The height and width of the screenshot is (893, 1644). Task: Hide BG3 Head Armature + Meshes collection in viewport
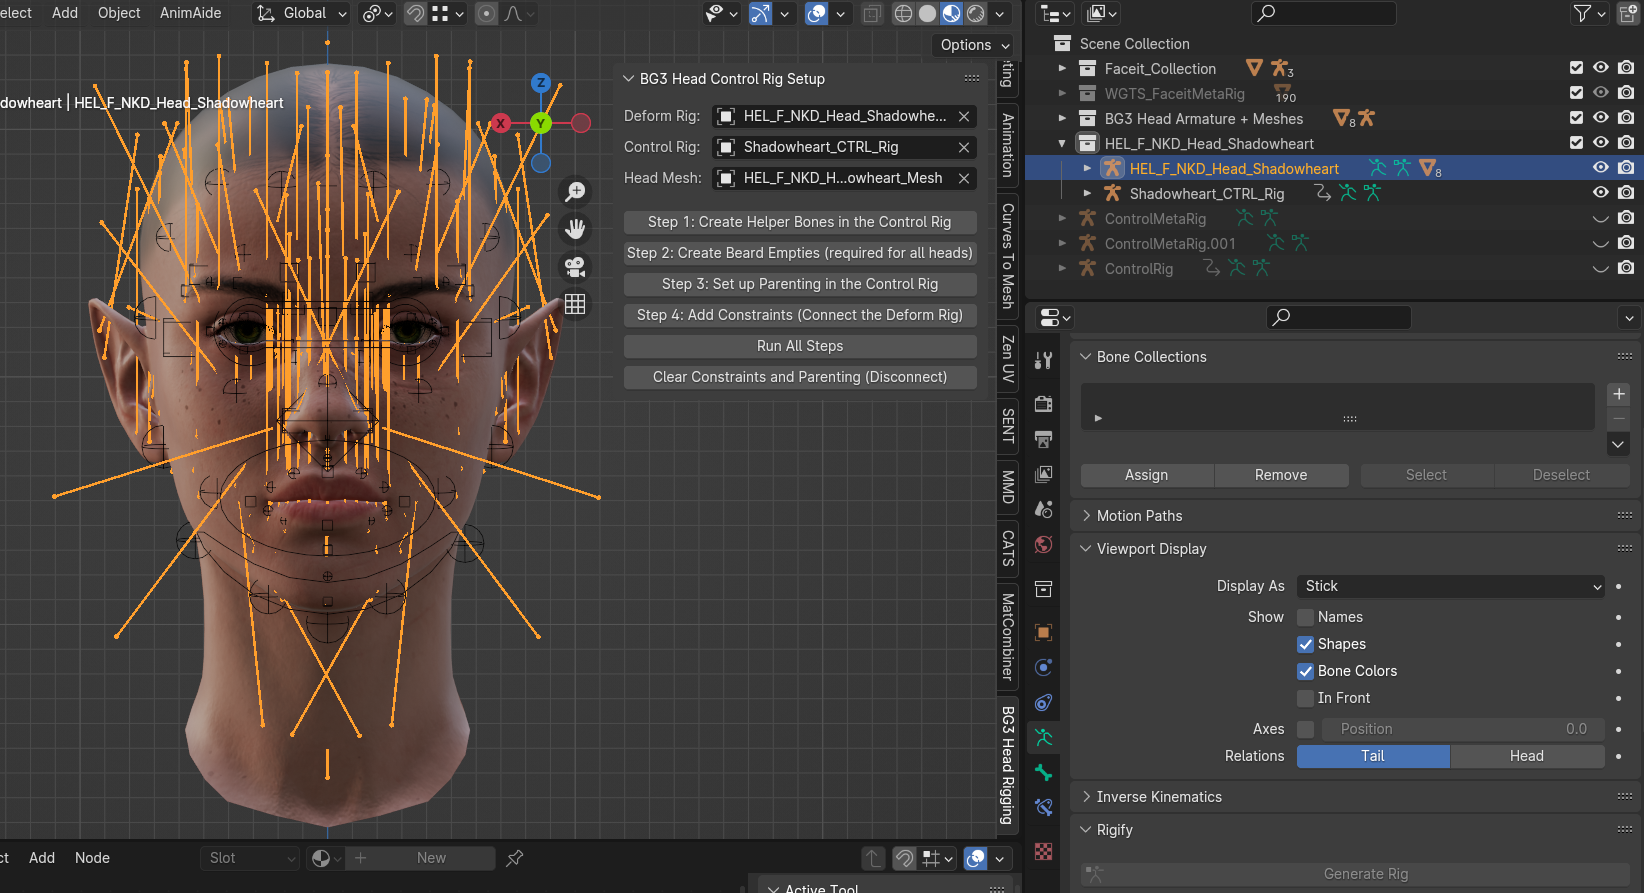click(1600, 118)
